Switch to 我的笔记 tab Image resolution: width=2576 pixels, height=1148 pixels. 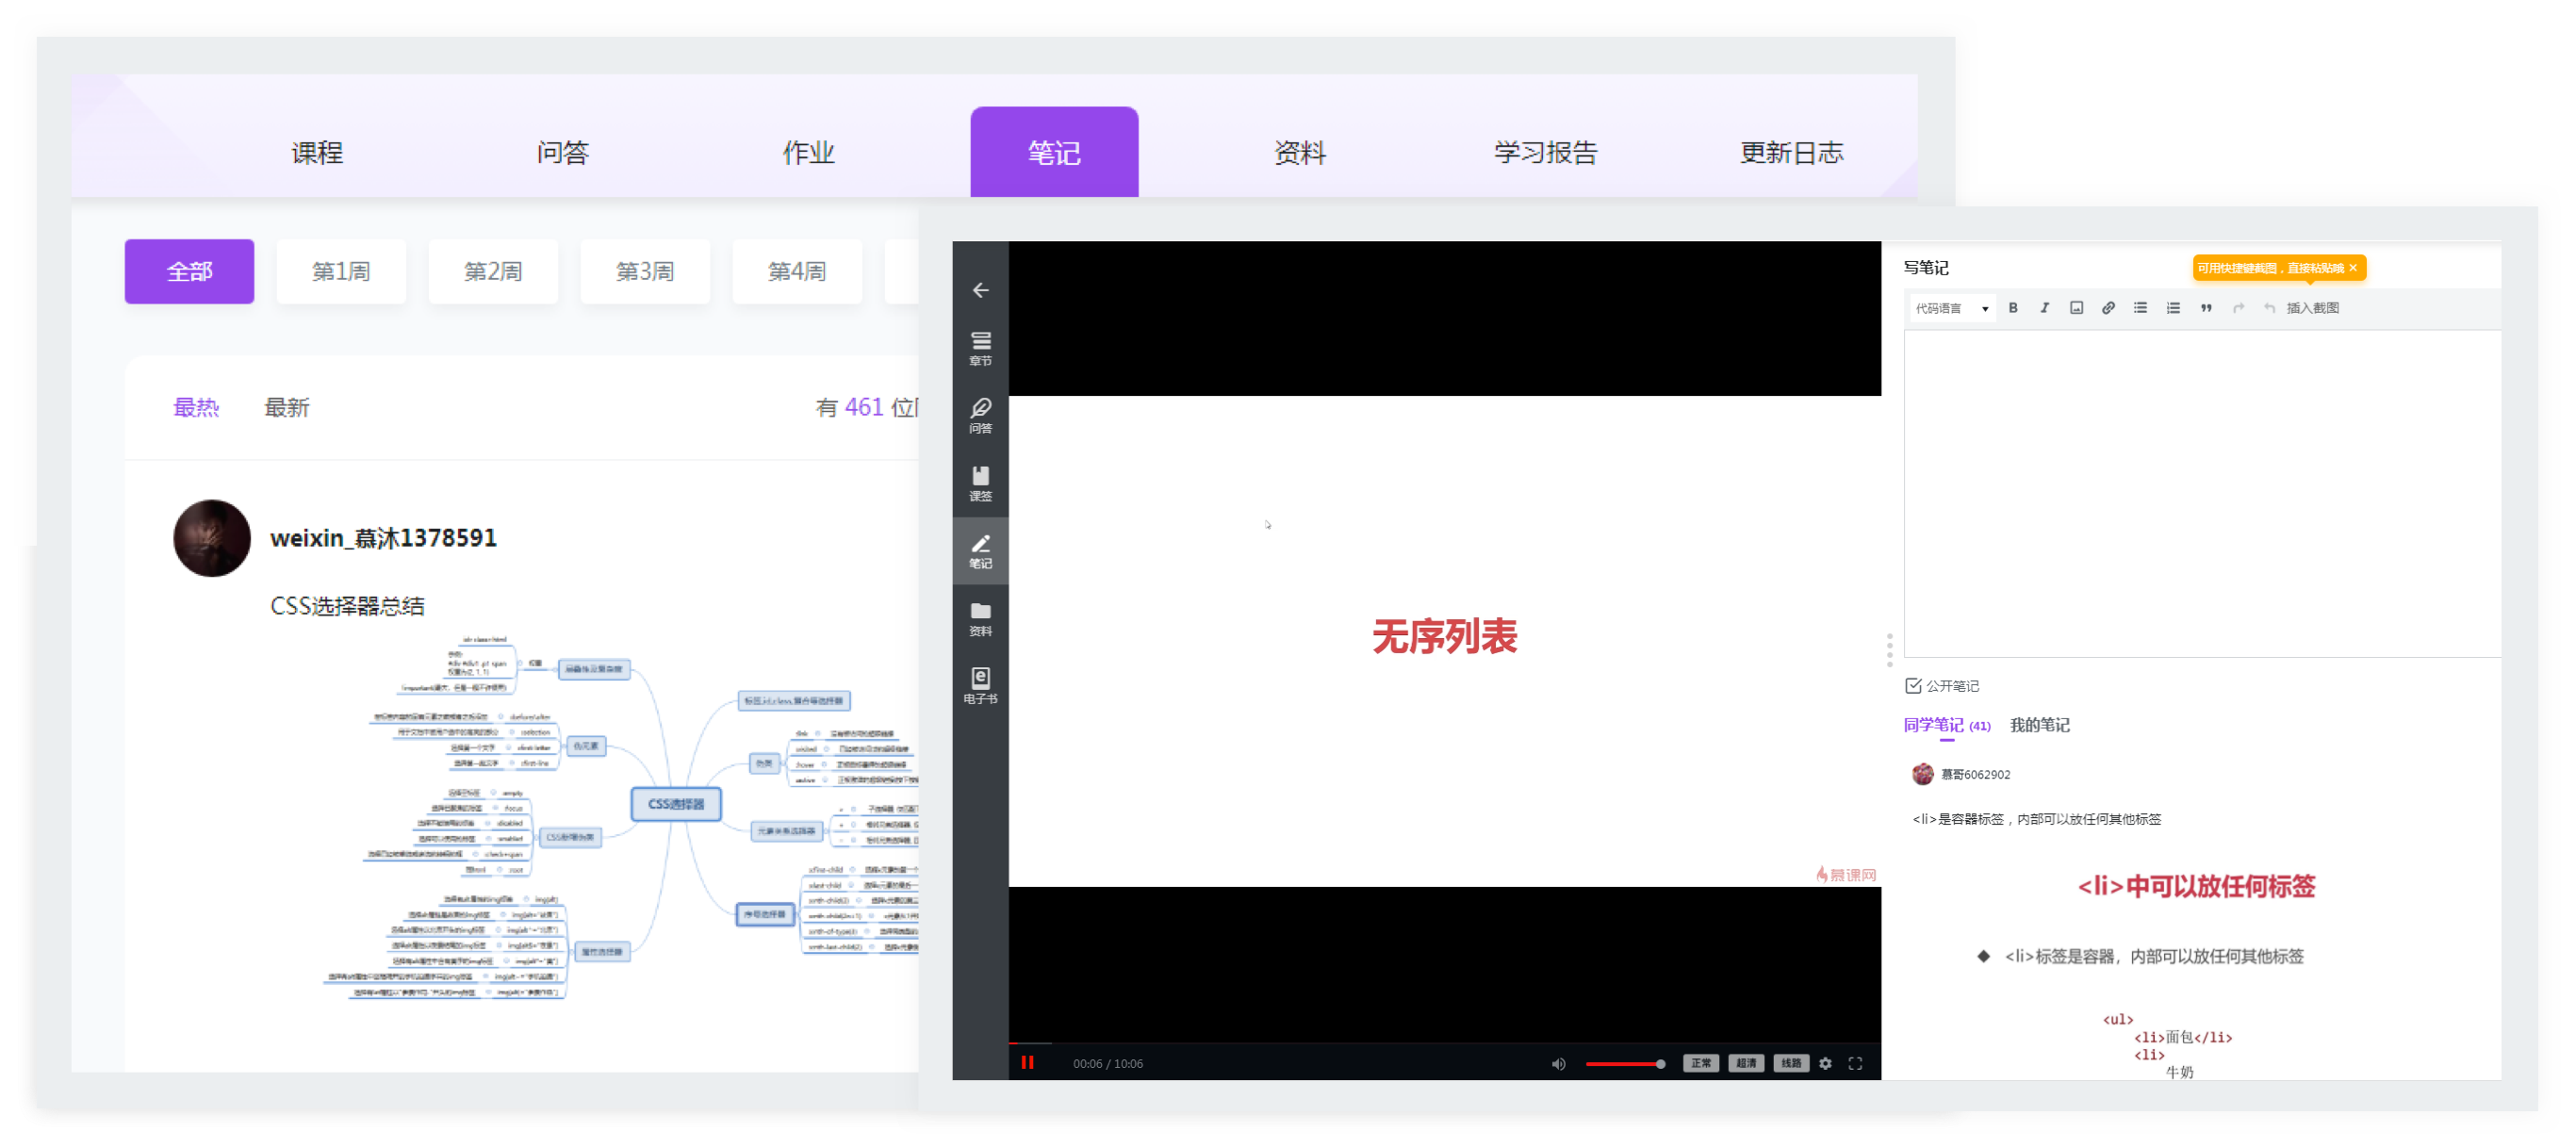2039,725
